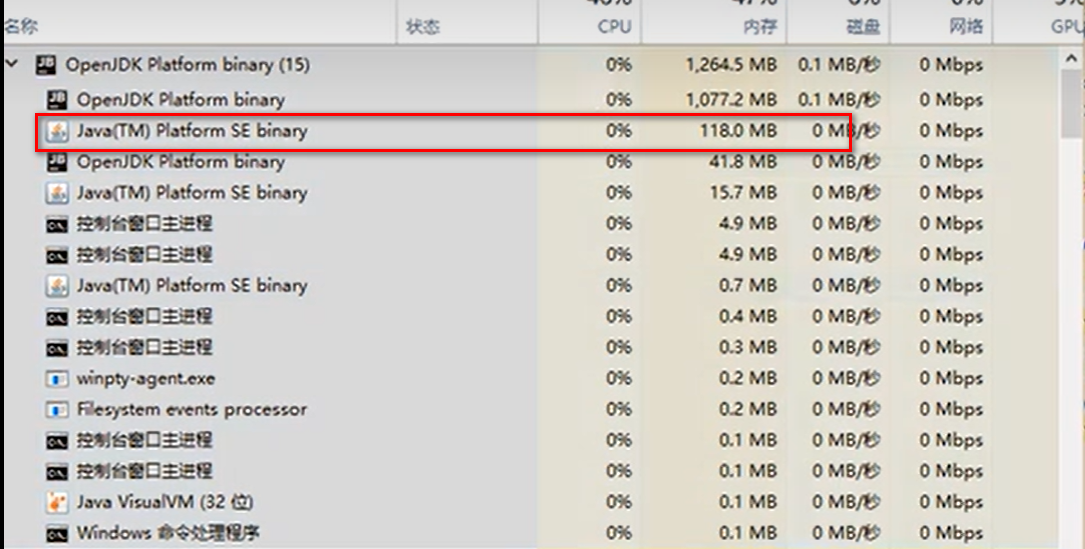Click the scrollbar up arrow
Viewport: 1085px width, 549px height.
pos(1070,60)
